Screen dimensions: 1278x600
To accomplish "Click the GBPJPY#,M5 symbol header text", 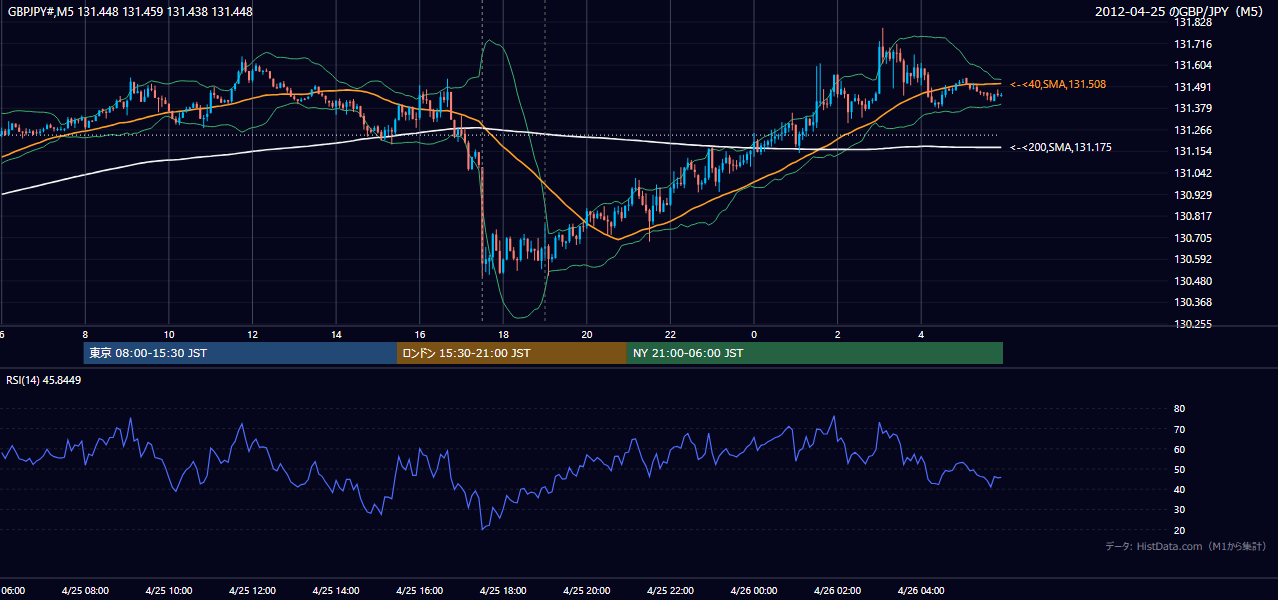I will [130, 12].
